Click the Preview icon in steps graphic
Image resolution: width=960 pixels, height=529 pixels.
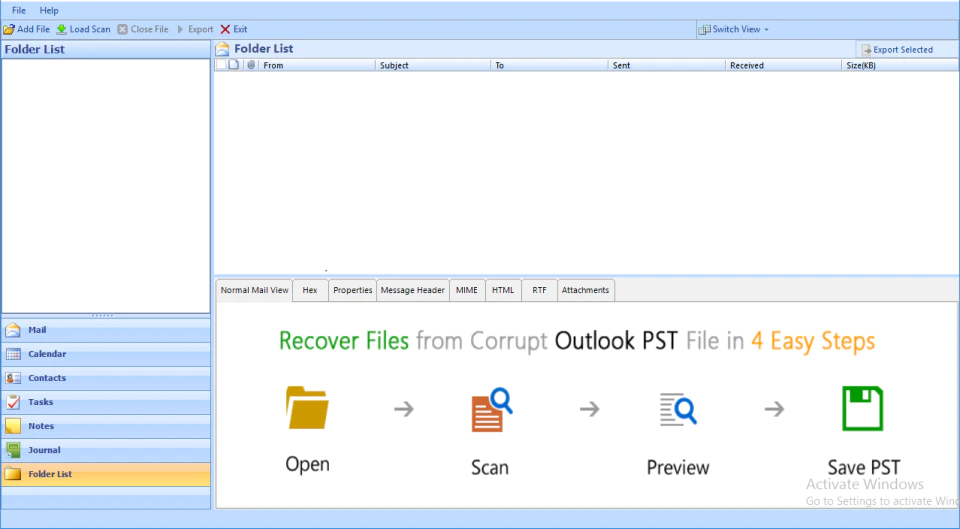click(678, 409)
